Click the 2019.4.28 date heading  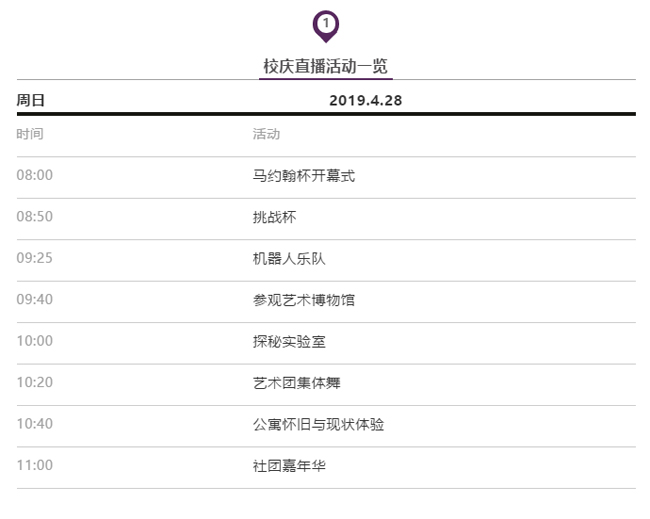(x=365, y=100)
